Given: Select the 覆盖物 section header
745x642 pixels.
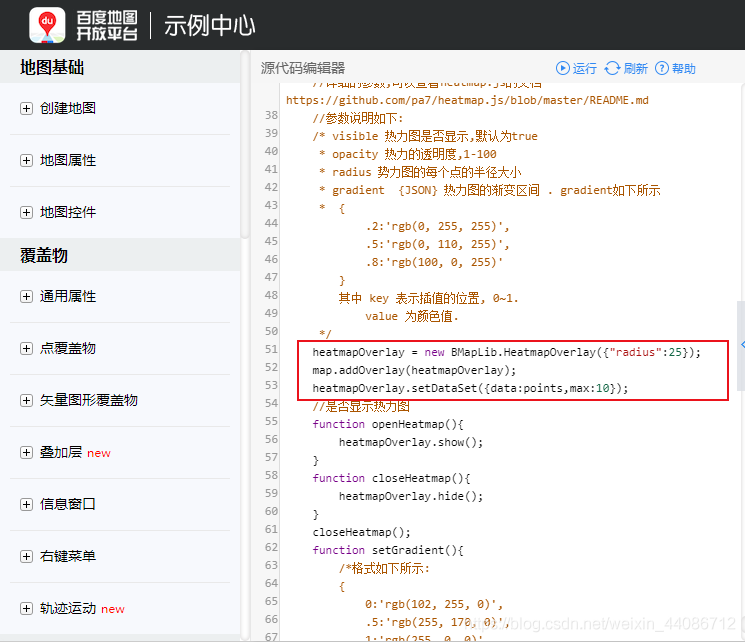Looking at the screenshot, I should pos(120,255).
